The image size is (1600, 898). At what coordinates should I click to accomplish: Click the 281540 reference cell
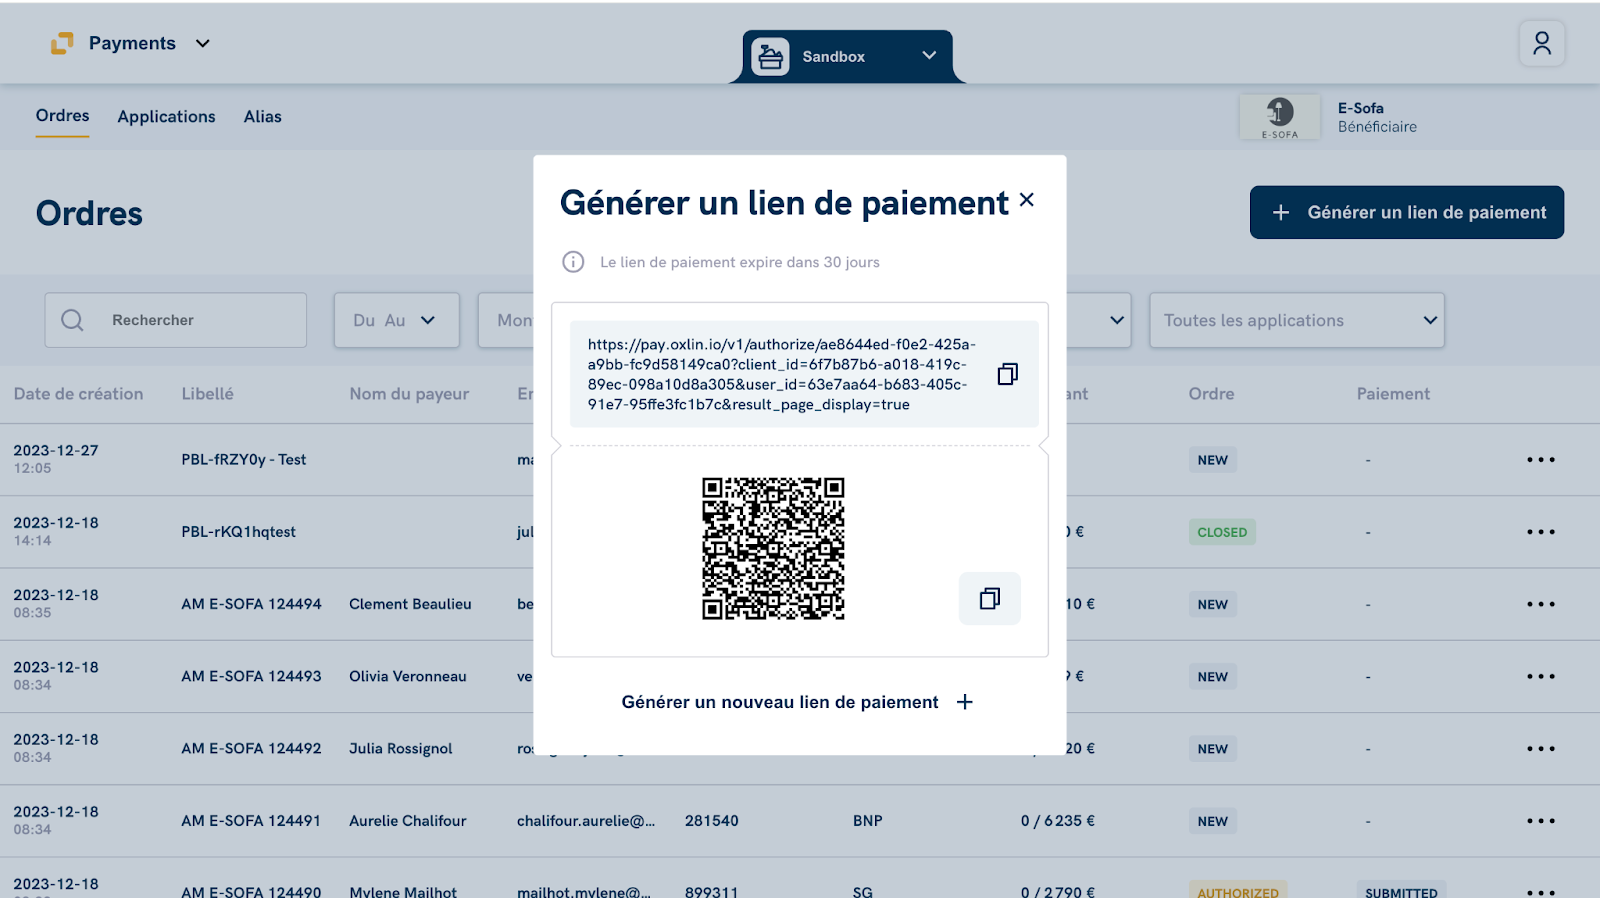[711, 821]
